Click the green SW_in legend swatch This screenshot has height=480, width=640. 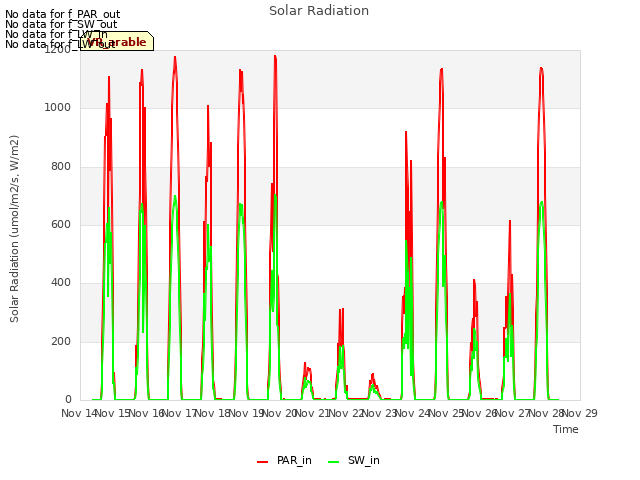[x=333, y=462]
